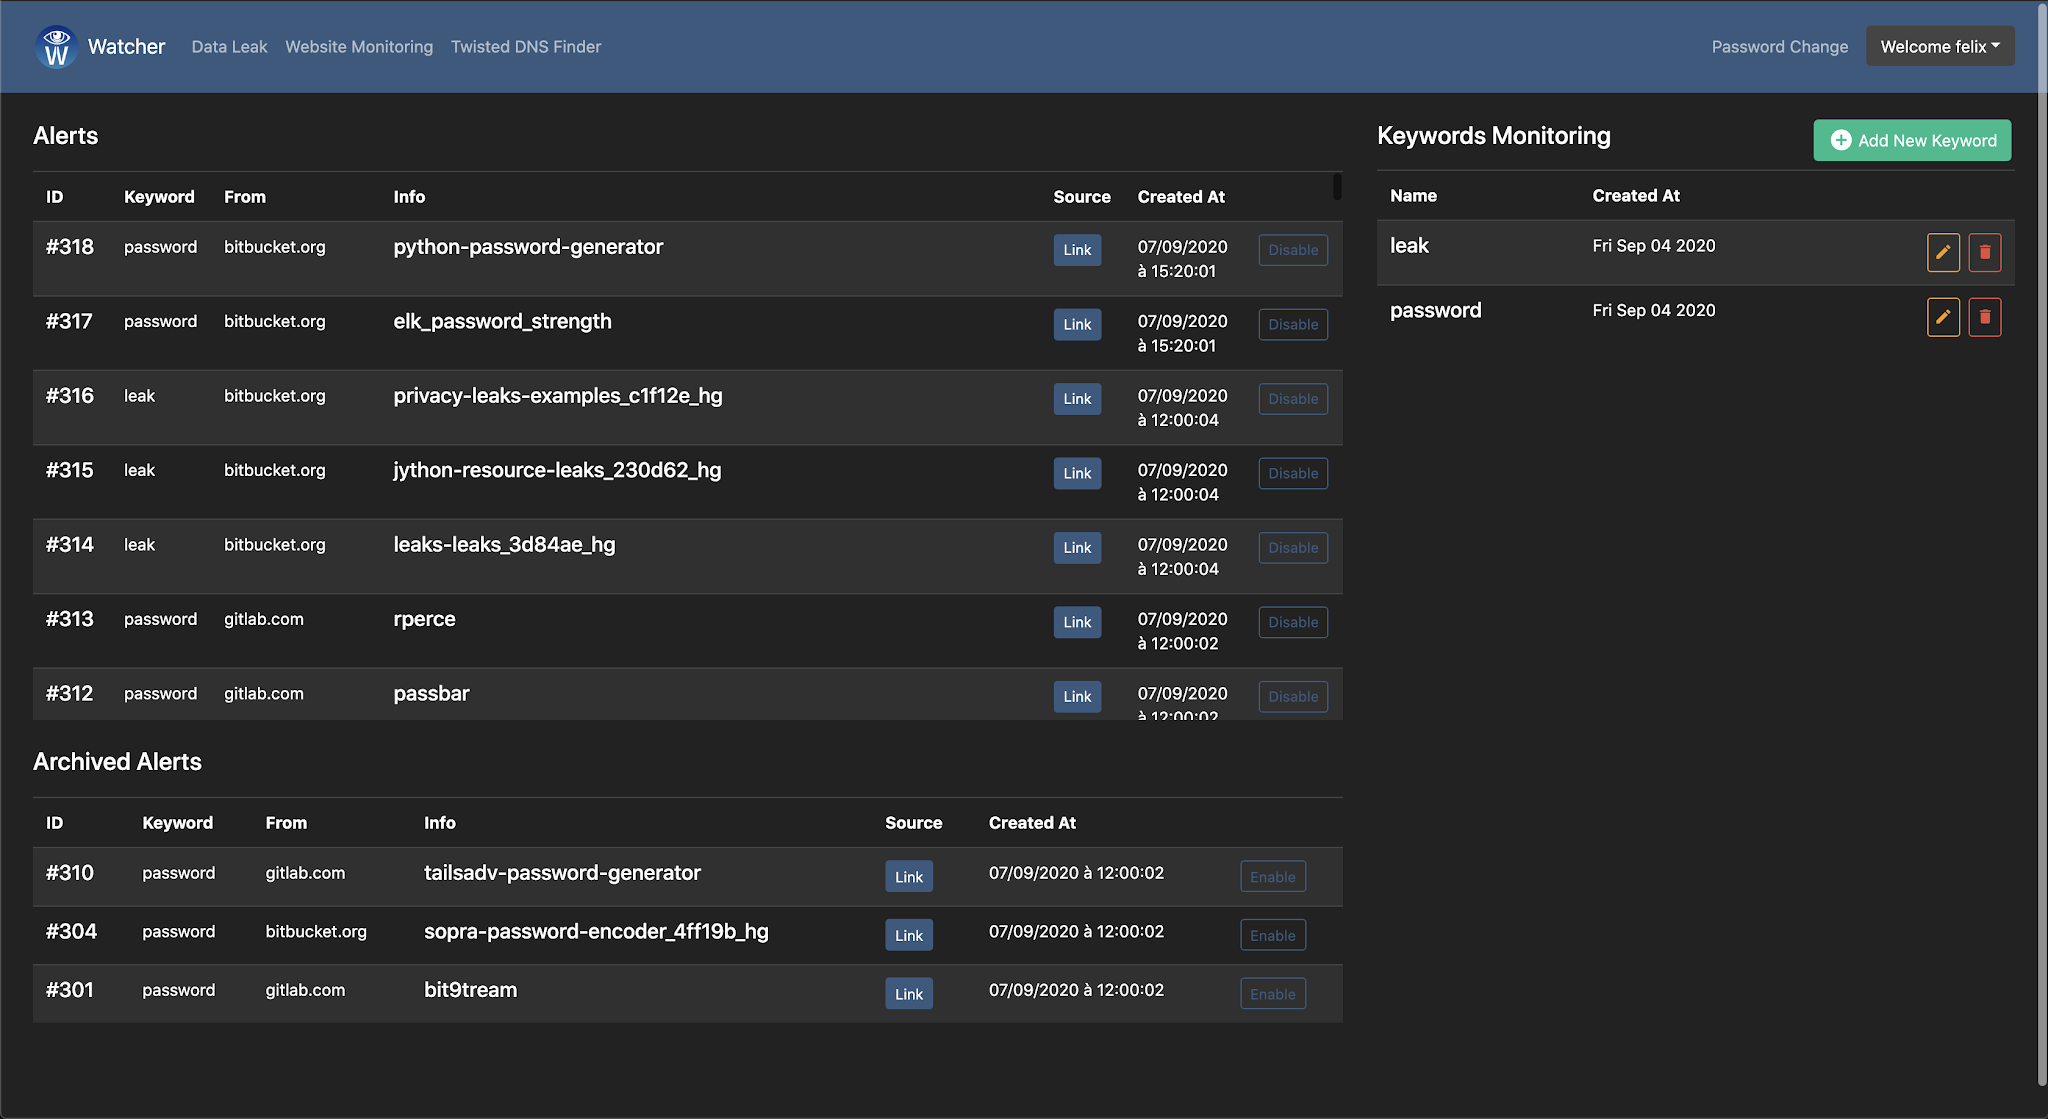Go to Website Monitoring section
The height and width of the screenshot is (1119, 2048).
359,47
